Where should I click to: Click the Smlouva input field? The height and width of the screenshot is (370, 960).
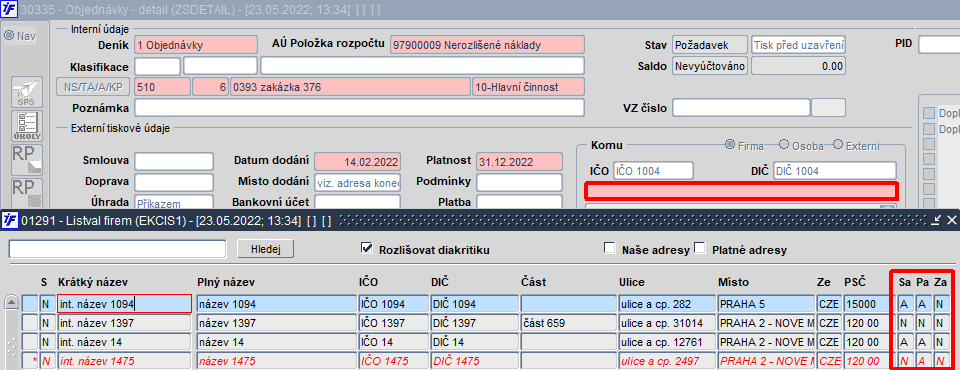[174, 162]
